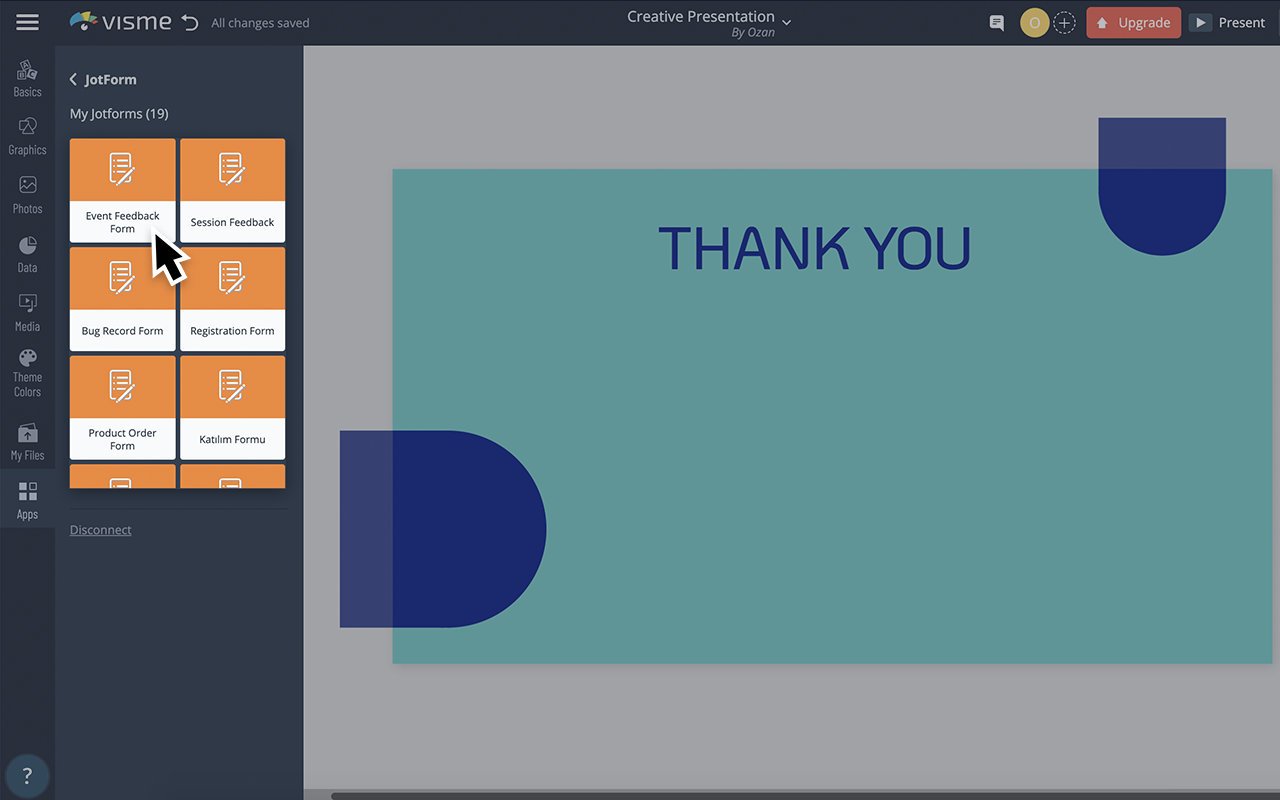The height and width of the screenshot is (800, 1280).
Task: Start the slideshow with Present
Action: (1228, 22)
